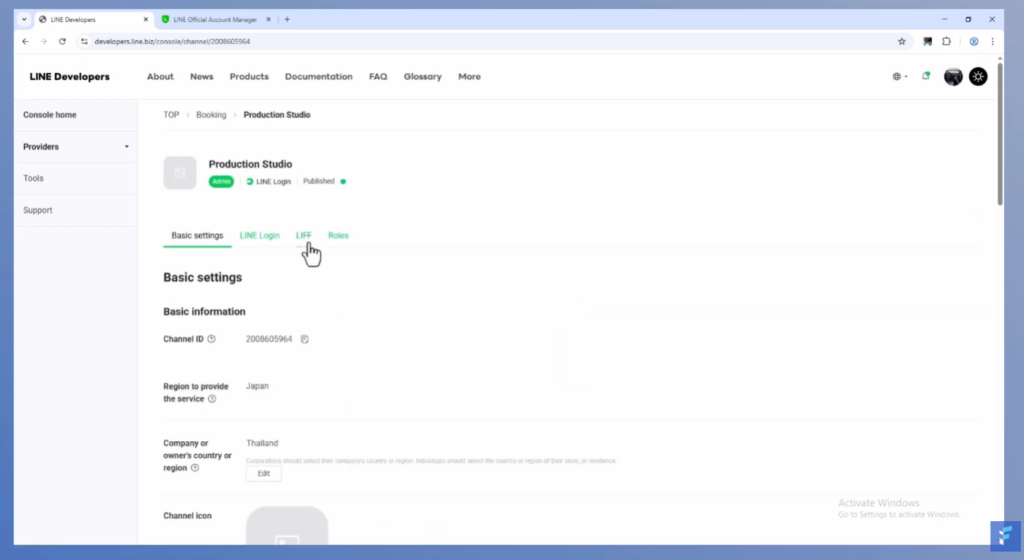Open the notifications icon in the header
Viewport: 1024px width, 560px height.
click(x=926, y=76)
